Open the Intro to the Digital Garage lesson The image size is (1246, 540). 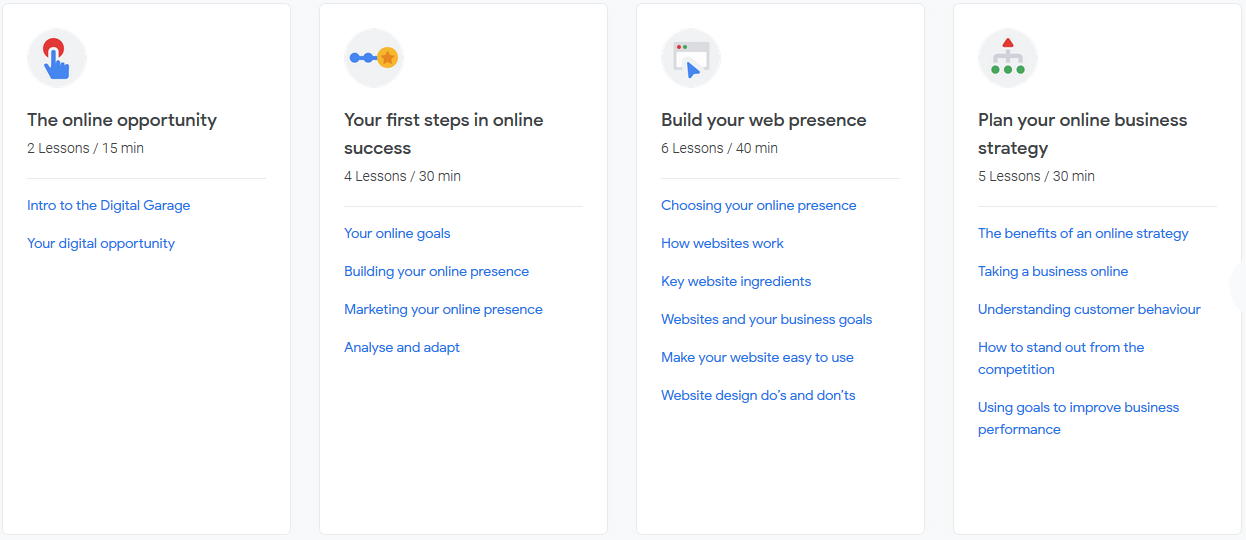click(108, 205)
